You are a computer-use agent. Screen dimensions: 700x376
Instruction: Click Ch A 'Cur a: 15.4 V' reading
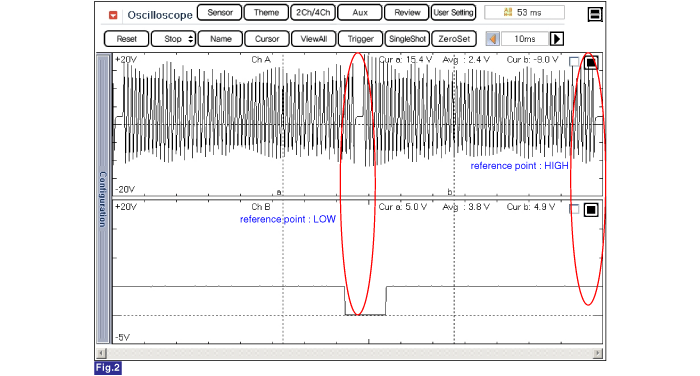(x=405, y=59)
